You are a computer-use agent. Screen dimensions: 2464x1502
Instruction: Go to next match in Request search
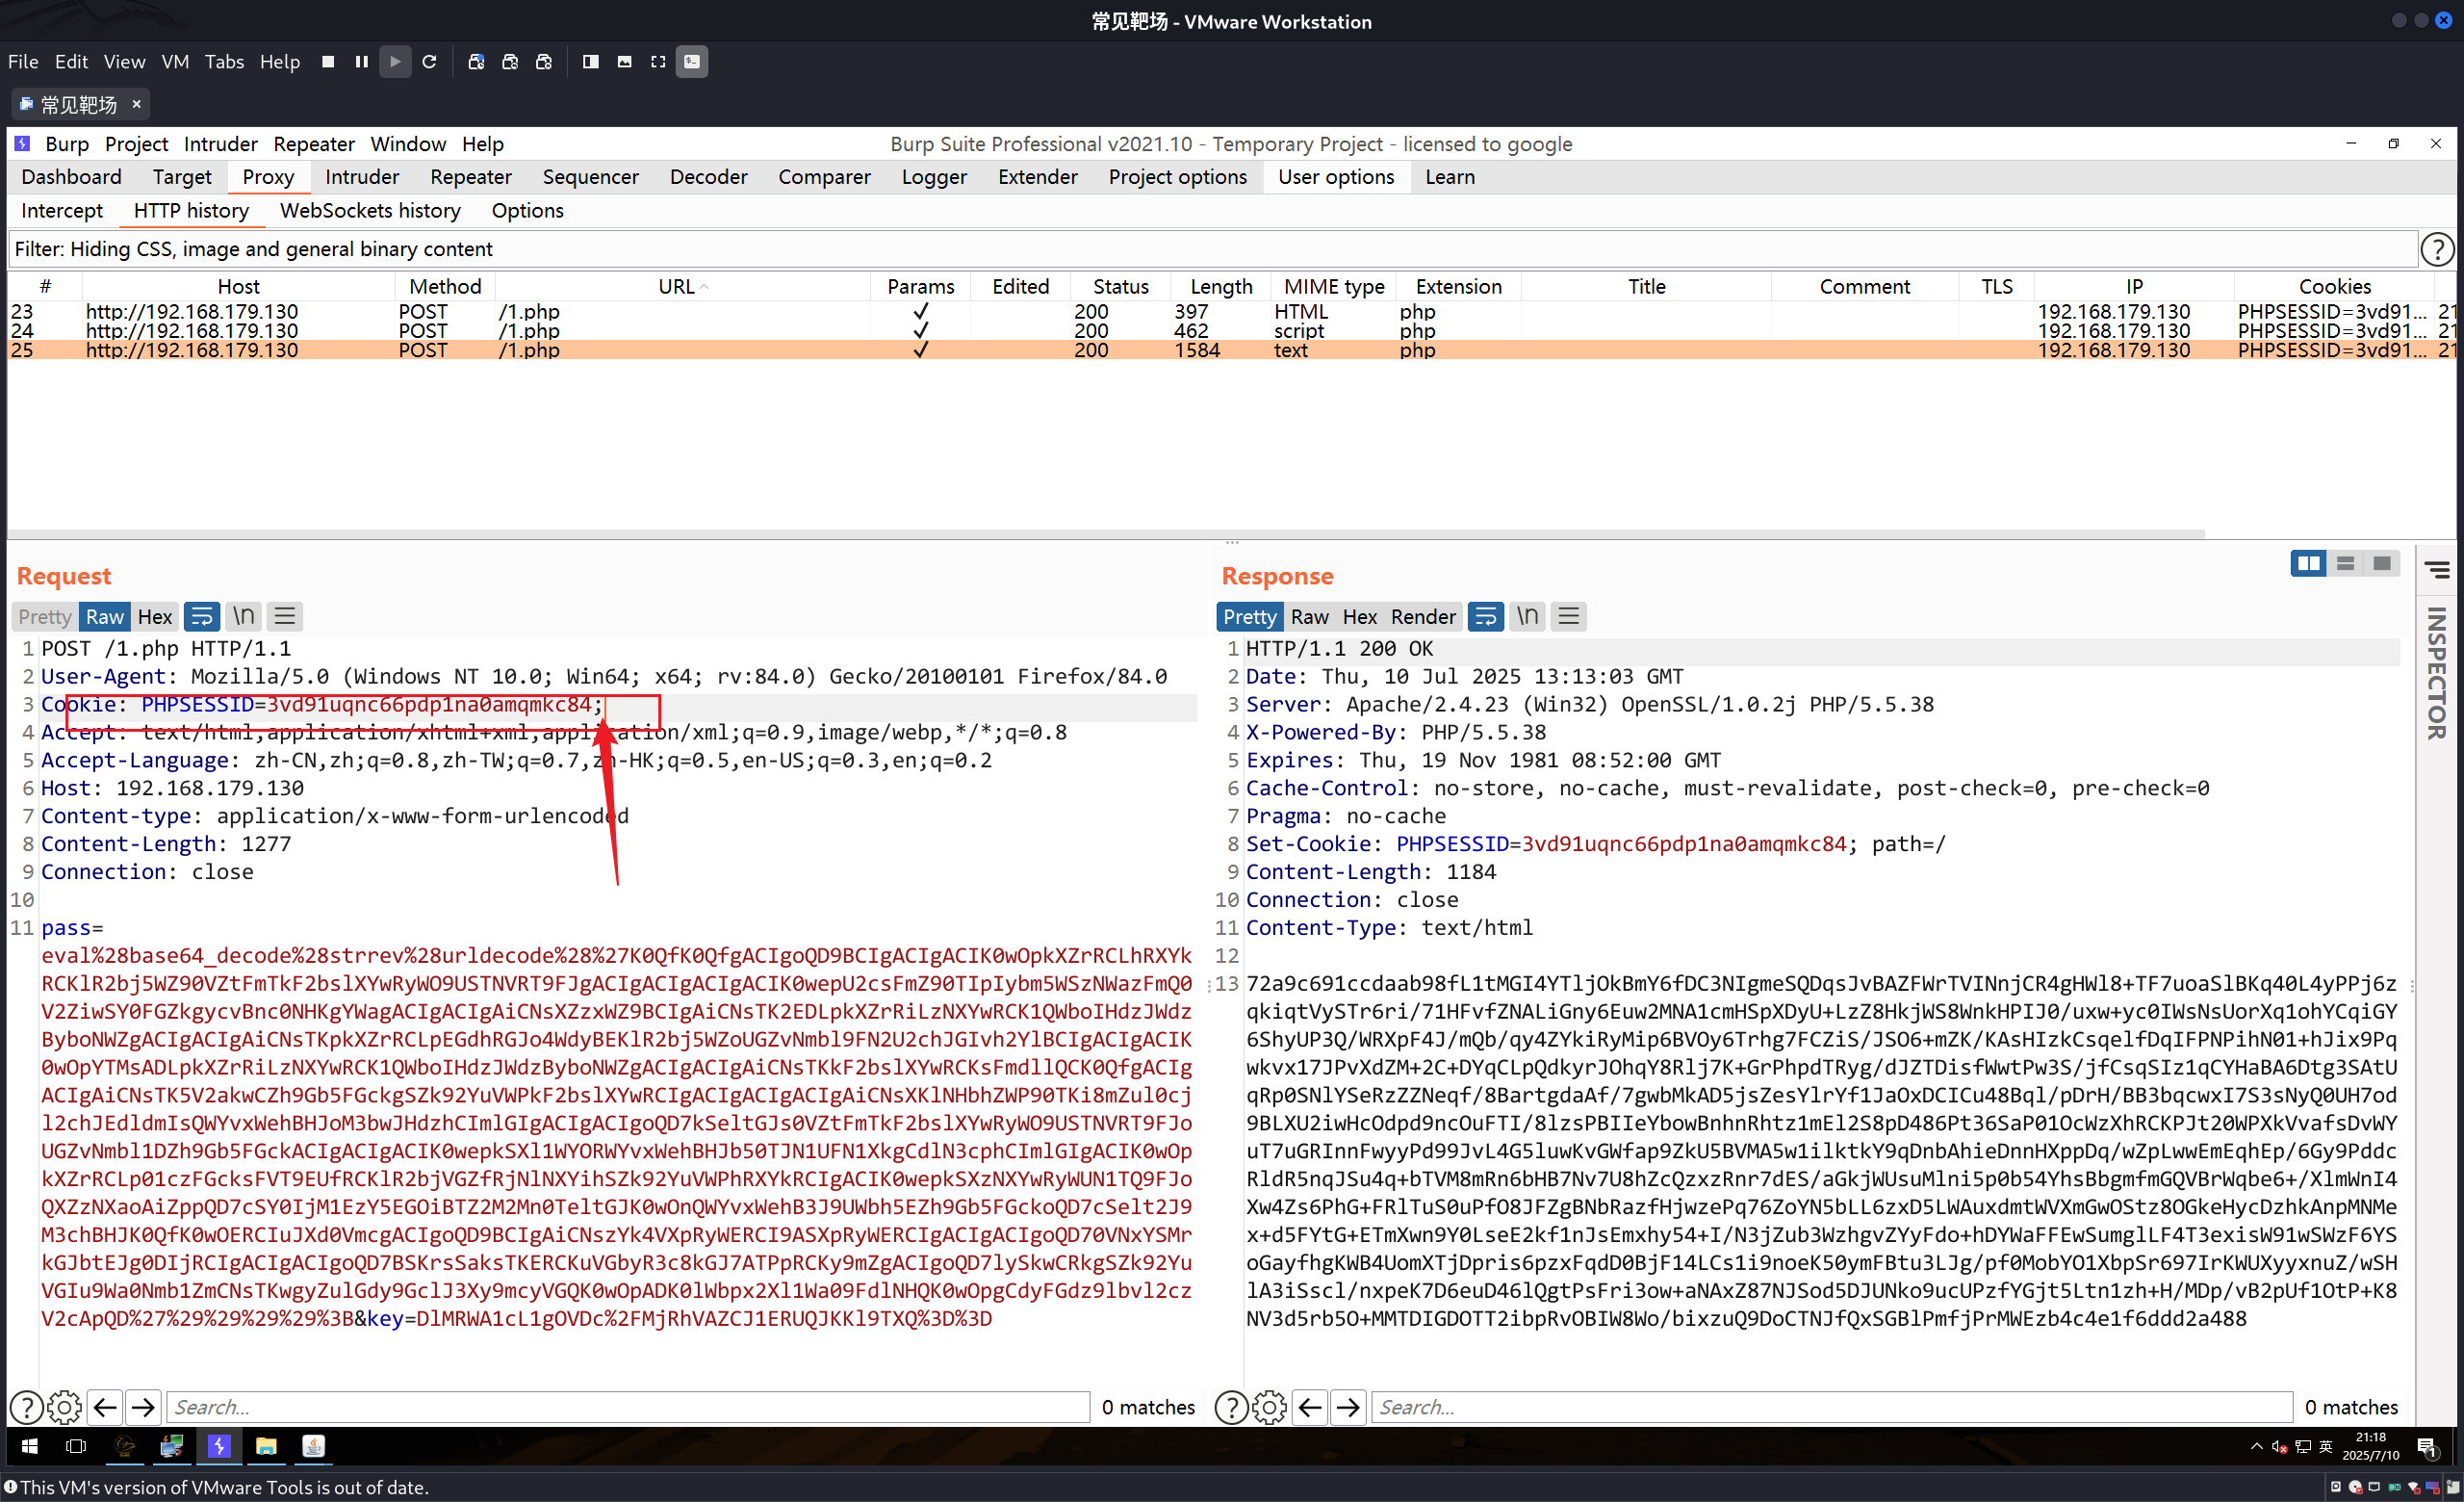pos(144,1407)
